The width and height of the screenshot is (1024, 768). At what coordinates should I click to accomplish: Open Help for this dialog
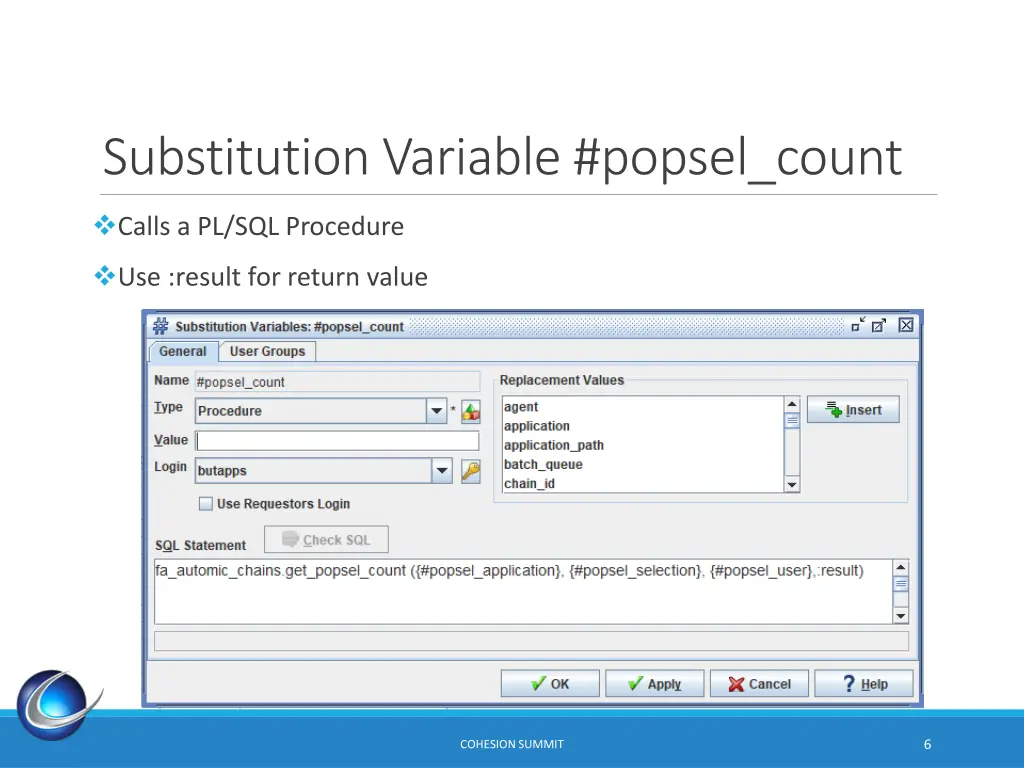pos(863,684)
